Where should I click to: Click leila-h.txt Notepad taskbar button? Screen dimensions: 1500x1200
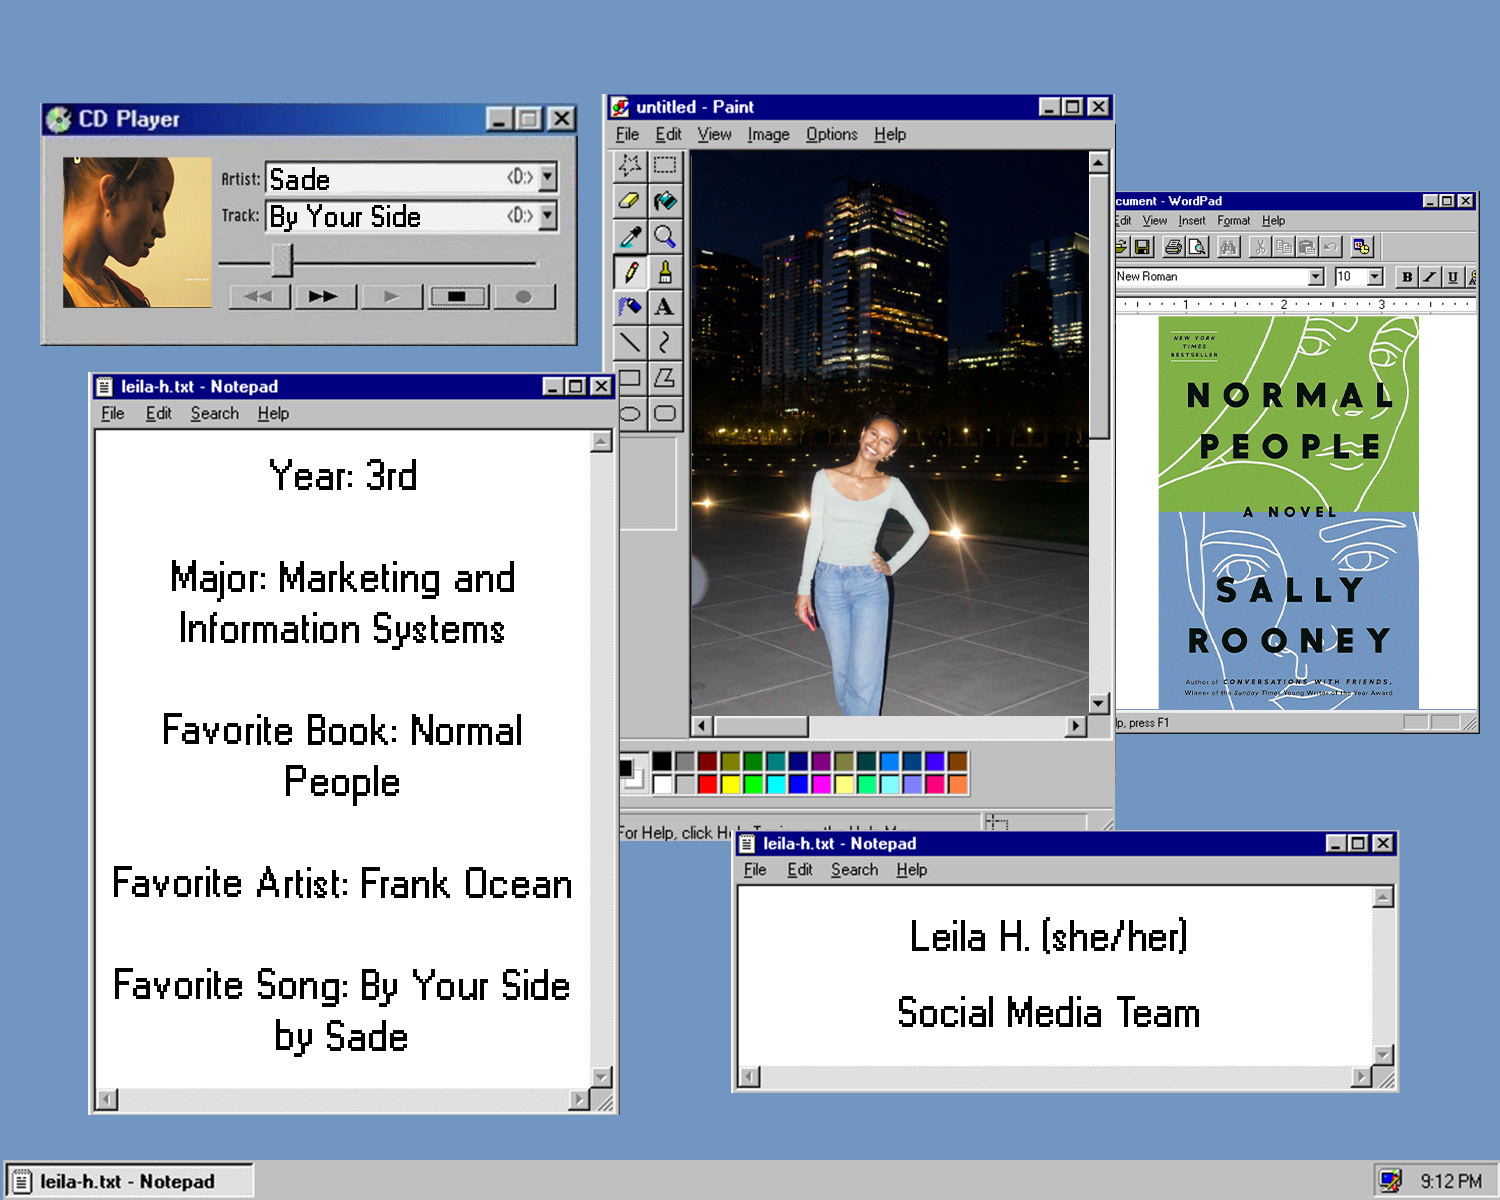129,1181
